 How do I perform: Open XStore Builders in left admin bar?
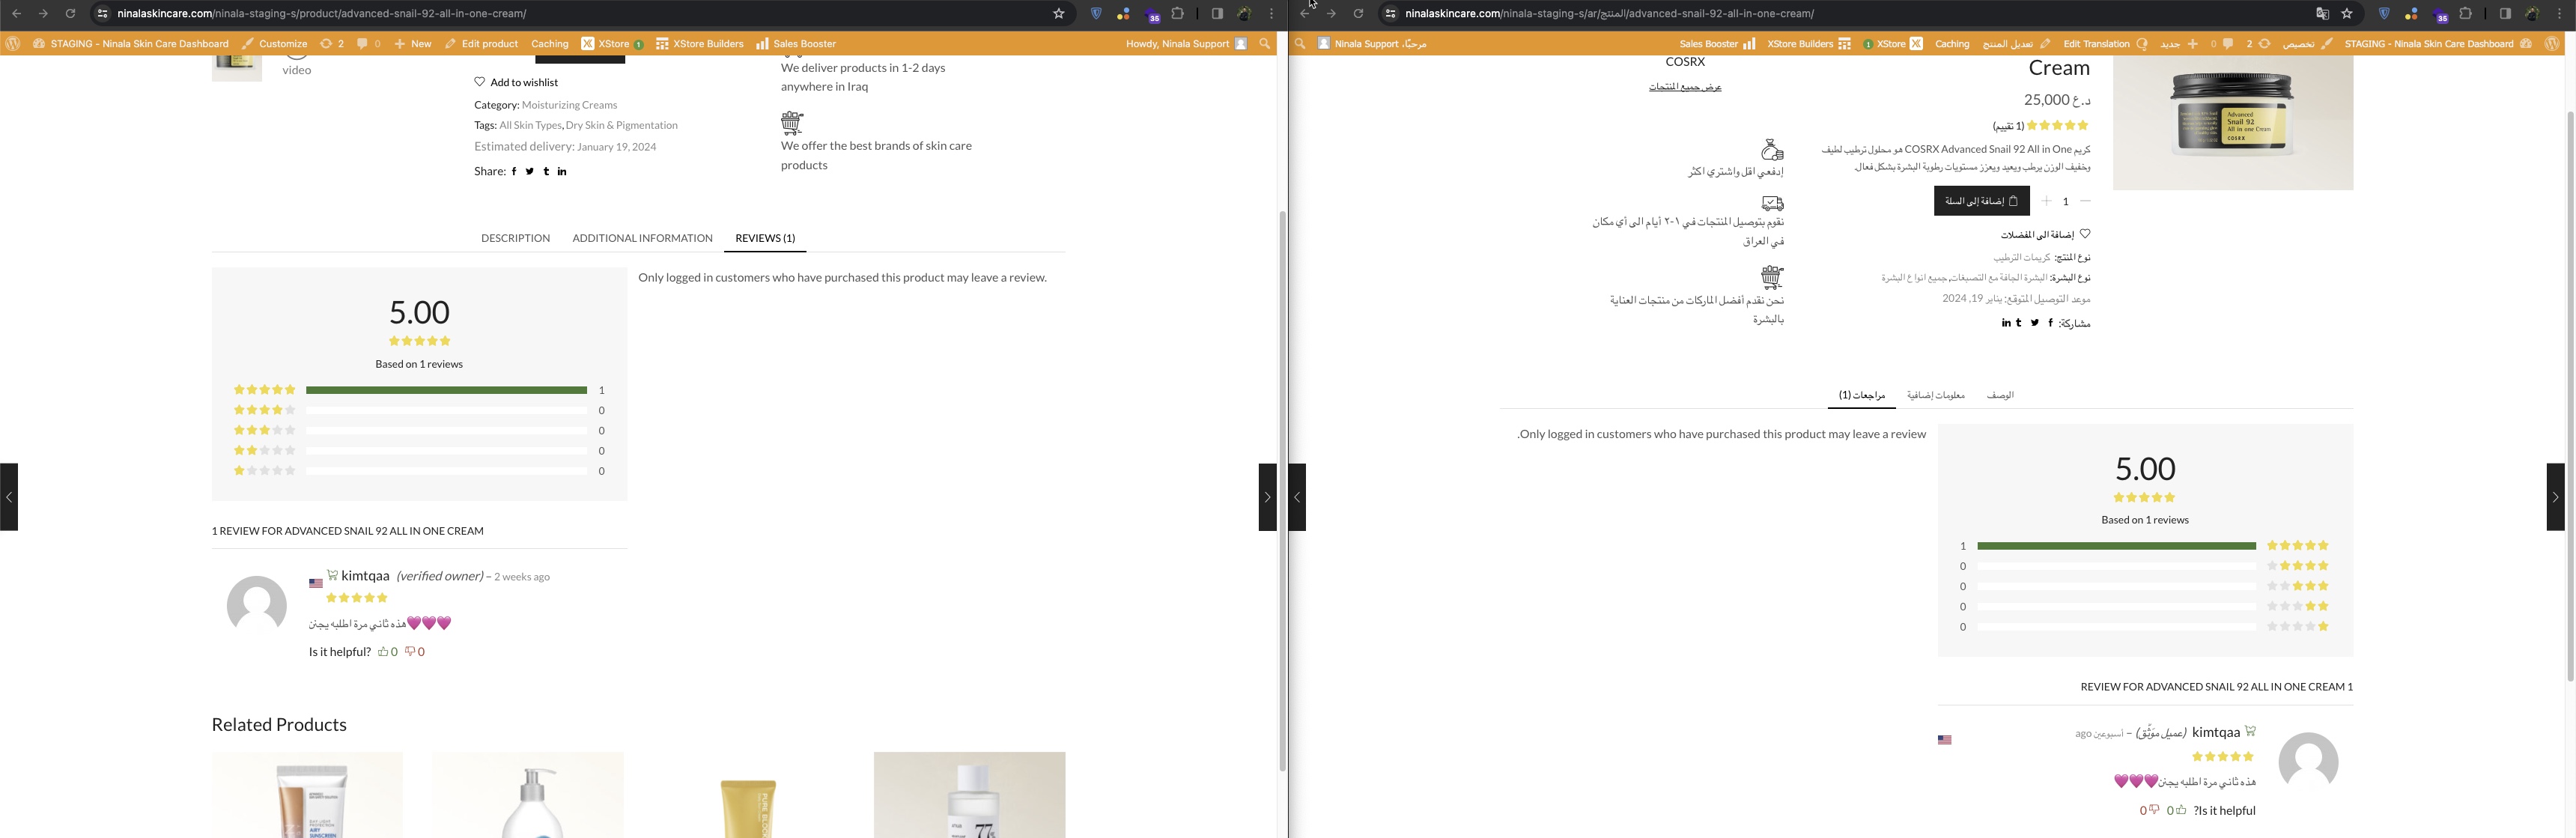[x=699, y=44]
